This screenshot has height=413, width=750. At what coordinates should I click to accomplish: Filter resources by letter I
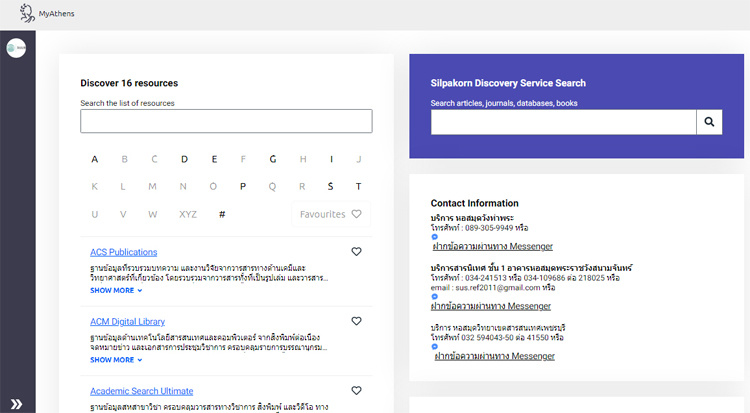(x=331, y=159)
